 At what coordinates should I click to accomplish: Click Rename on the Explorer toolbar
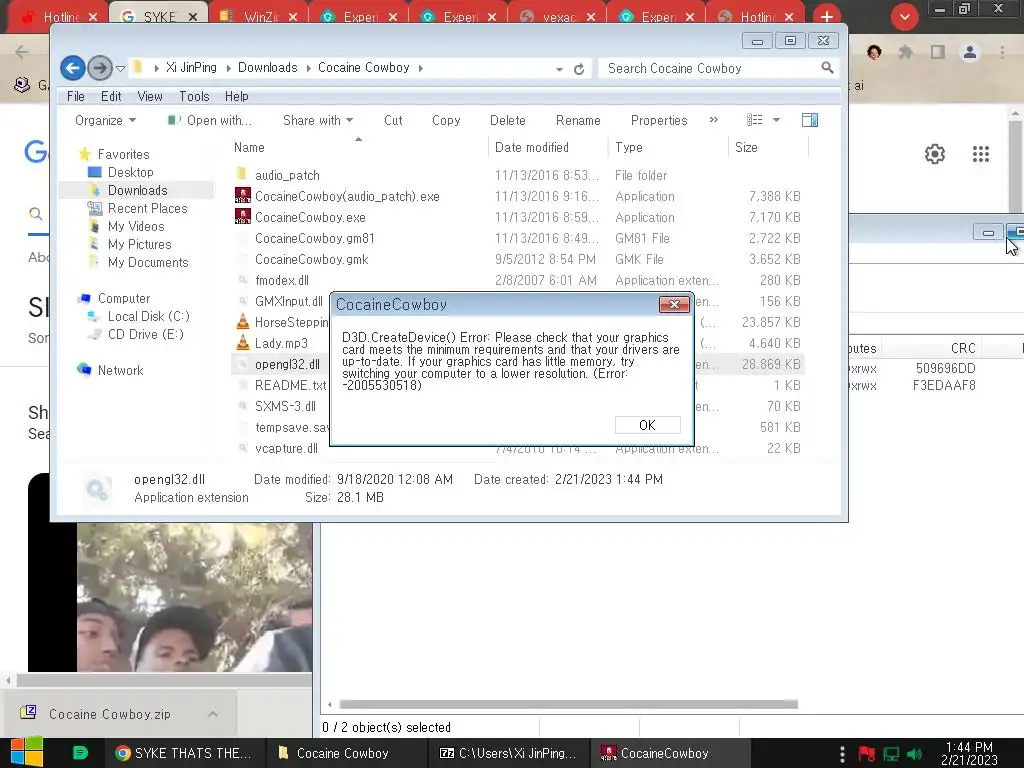578,120
